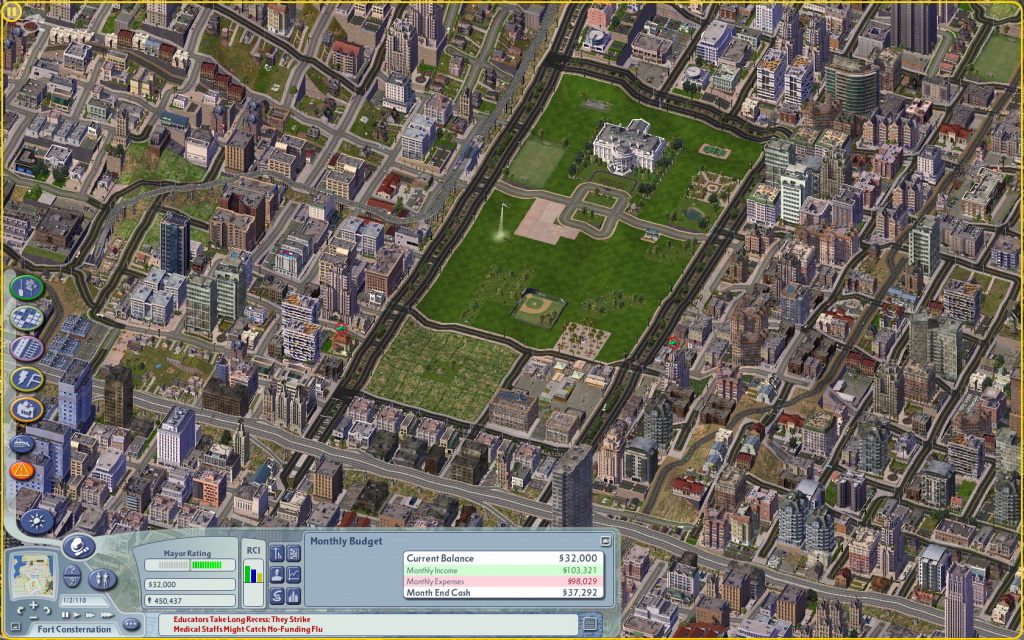Expand the Monthly Budget panel
Image resolution: width=1024 pixels, height=640 pixels.
605,541
